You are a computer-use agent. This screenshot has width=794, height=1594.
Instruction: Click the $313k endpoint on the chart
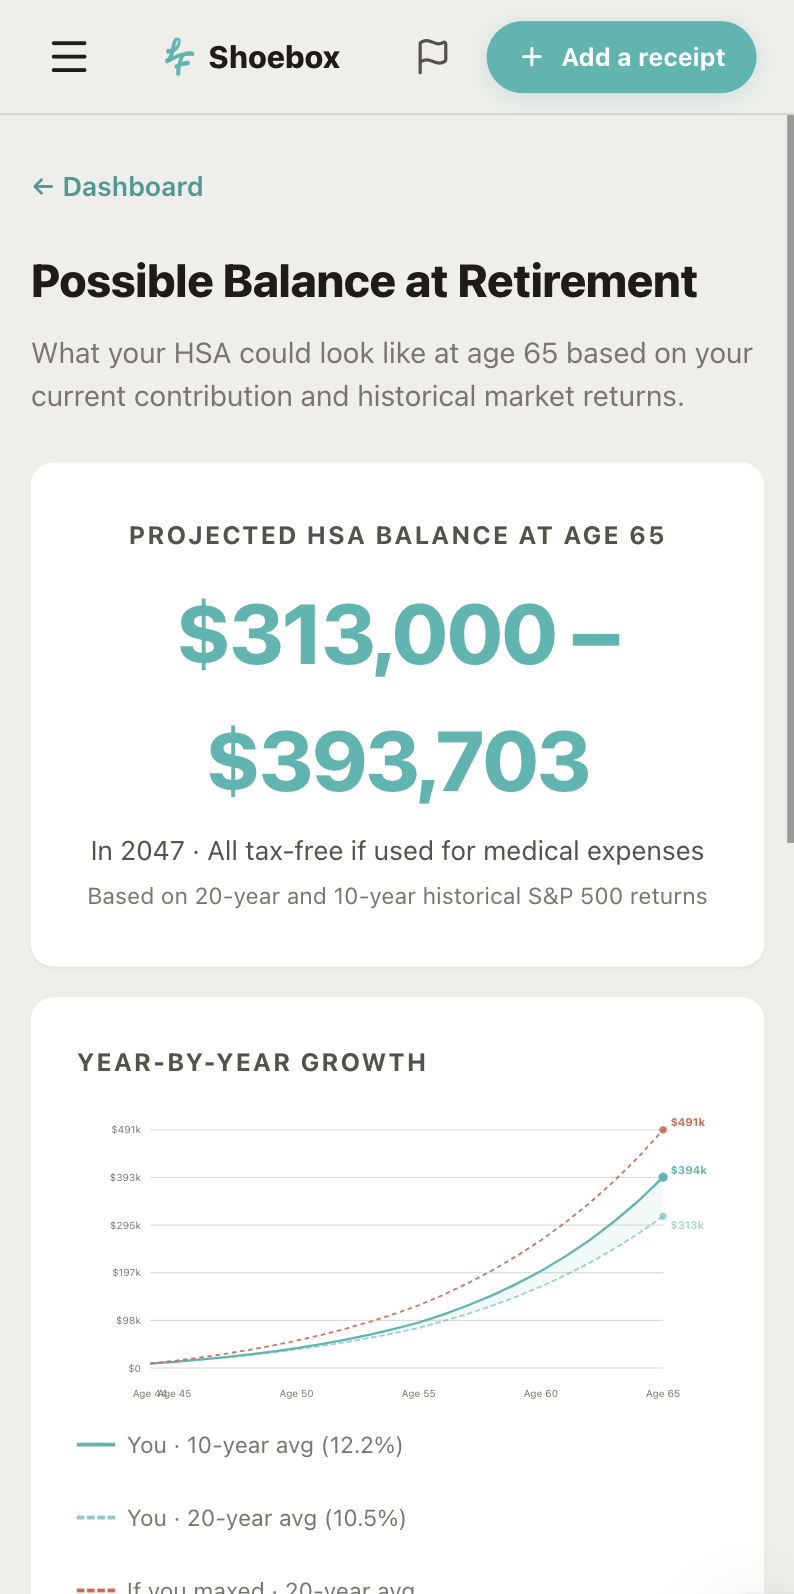click(x=663, y=1216)
